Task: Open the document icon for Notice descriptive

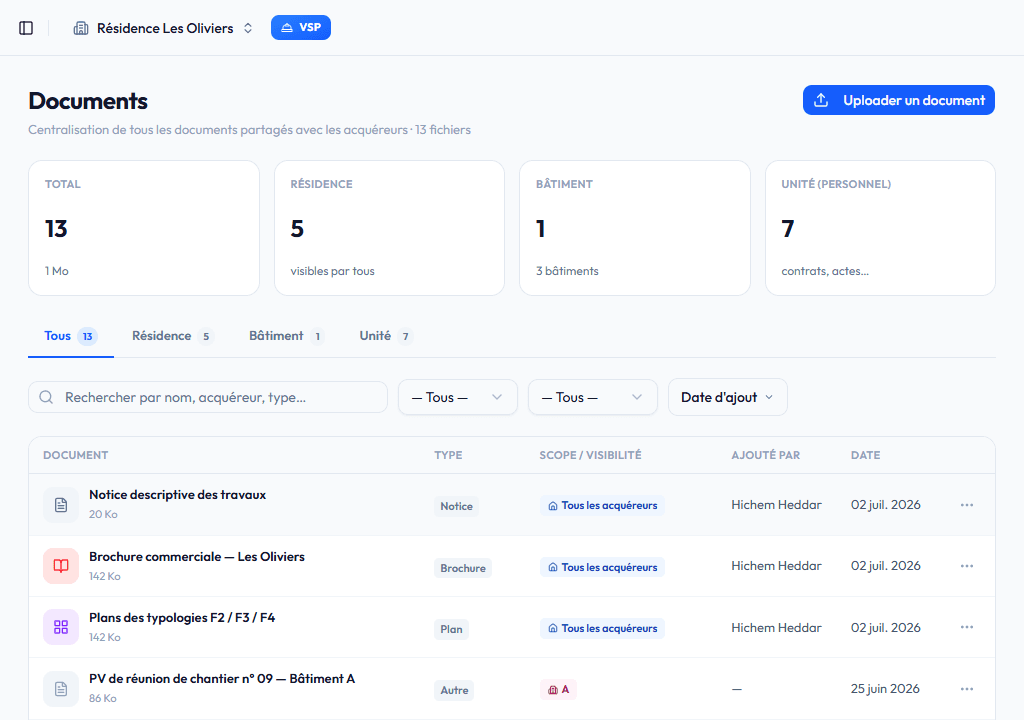Action: point(61,505)
